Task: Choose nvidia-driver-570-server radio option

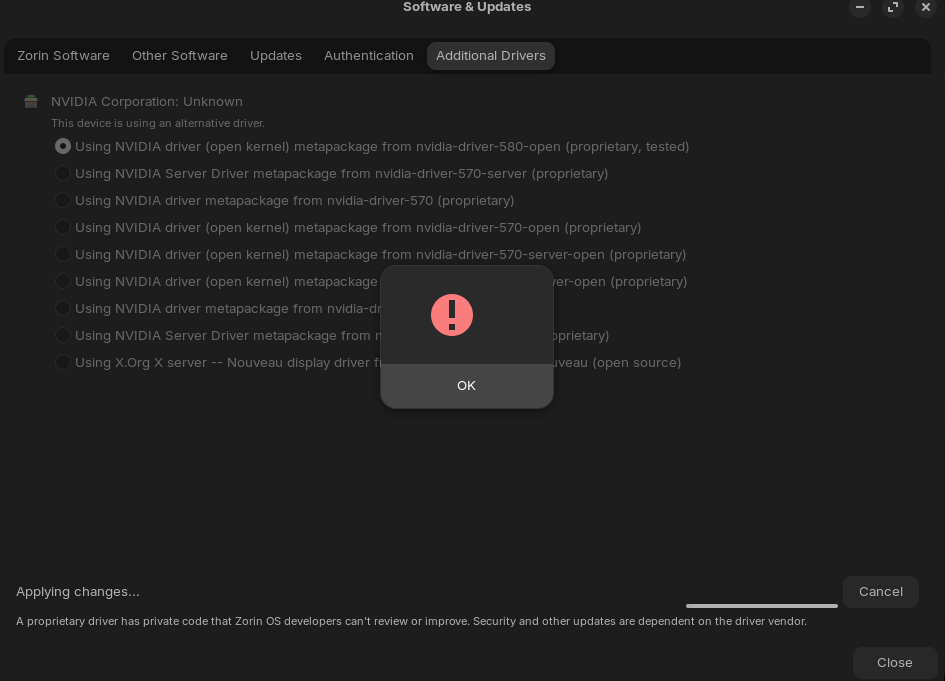Action: tap(63, 173)
